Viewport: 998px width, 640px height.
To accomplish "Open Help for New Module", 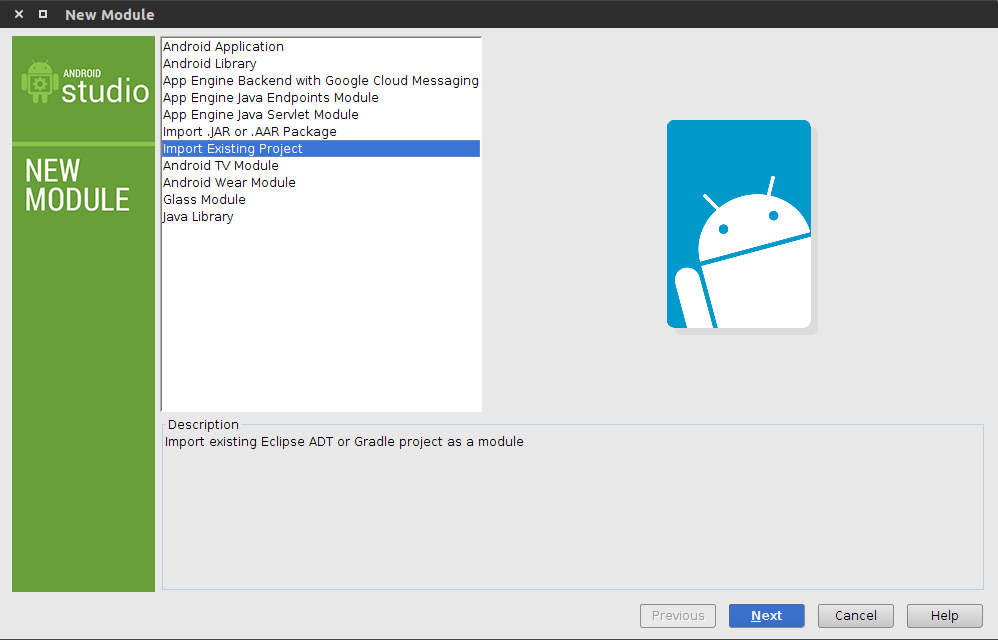I will 945,616.
